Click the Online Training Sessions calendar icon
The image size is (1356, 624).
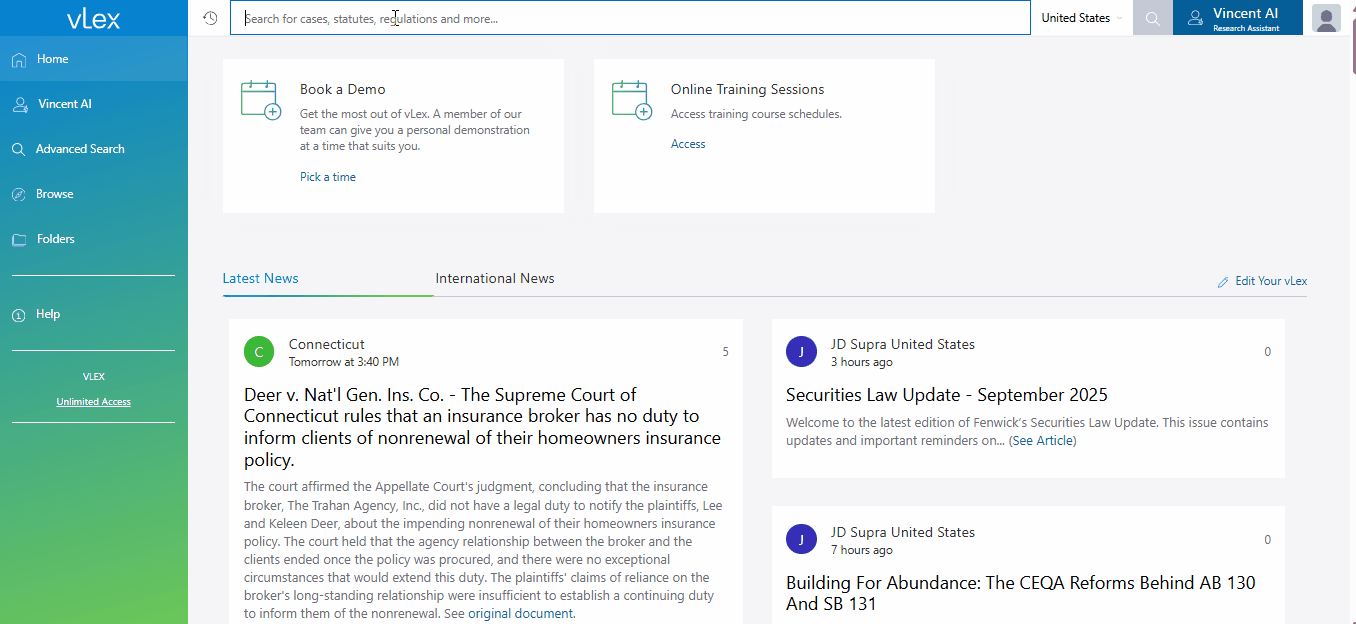[631, 100]
